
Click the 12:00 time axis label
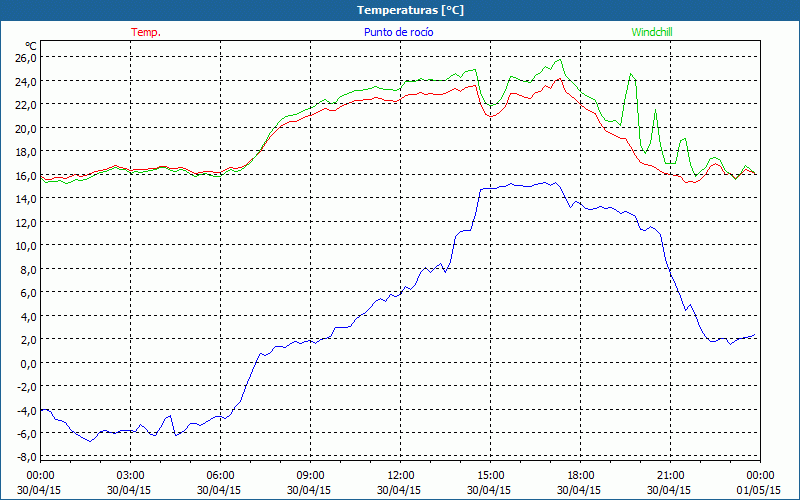[x=400, y=476]
